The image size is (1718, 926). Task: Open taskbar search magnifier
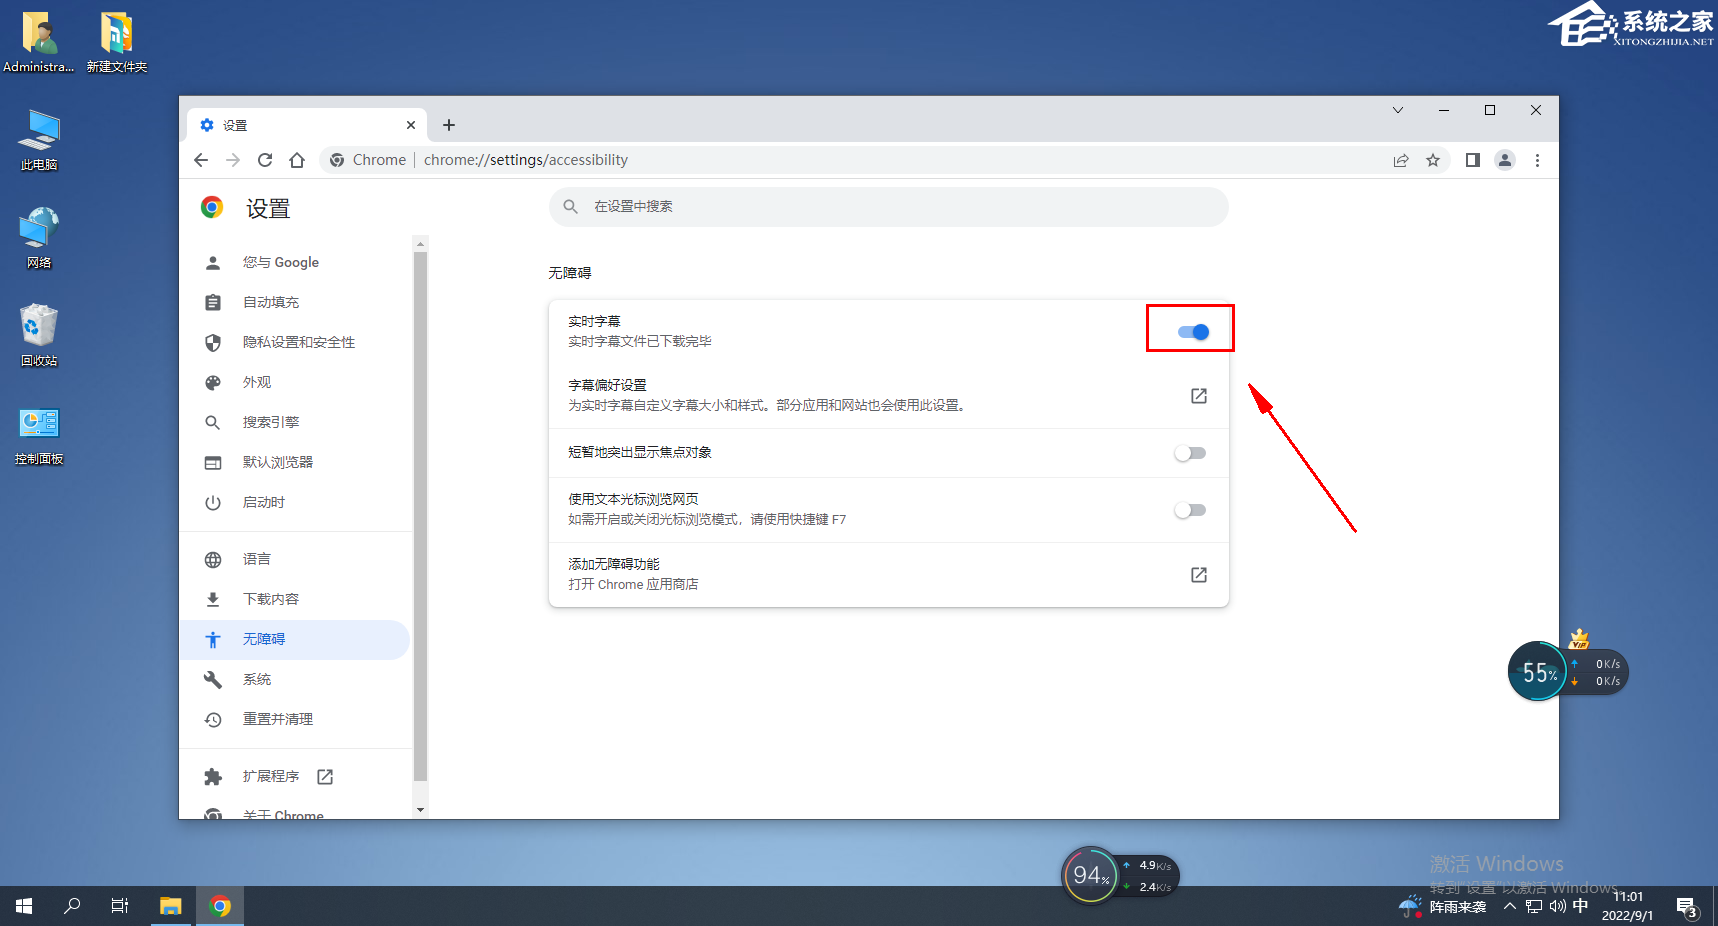tap(72, 906)
